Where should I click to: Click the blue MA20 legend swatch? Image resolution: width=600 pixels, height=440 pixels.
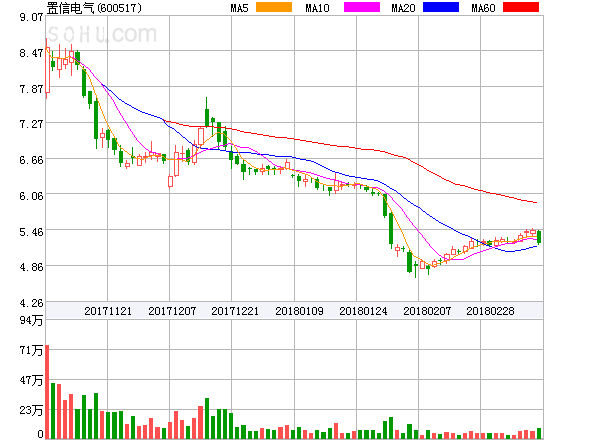point(441,7)
